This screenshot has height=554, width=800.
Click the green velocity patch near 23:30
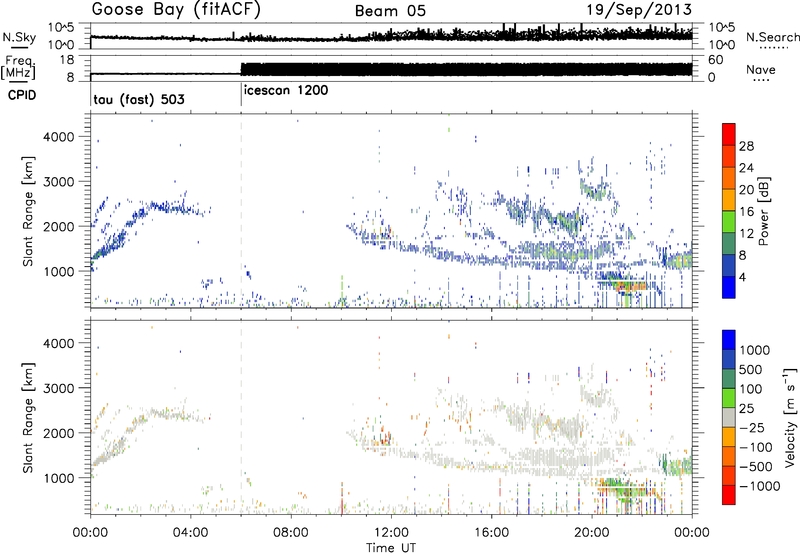[679, 466]
